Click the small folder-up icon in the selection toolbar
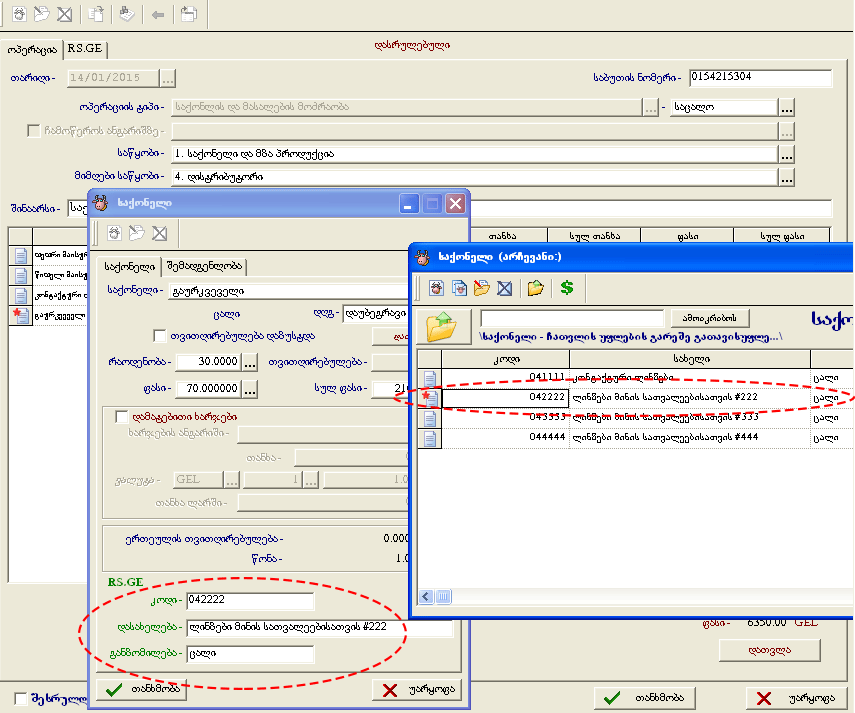 coord(536,288)
